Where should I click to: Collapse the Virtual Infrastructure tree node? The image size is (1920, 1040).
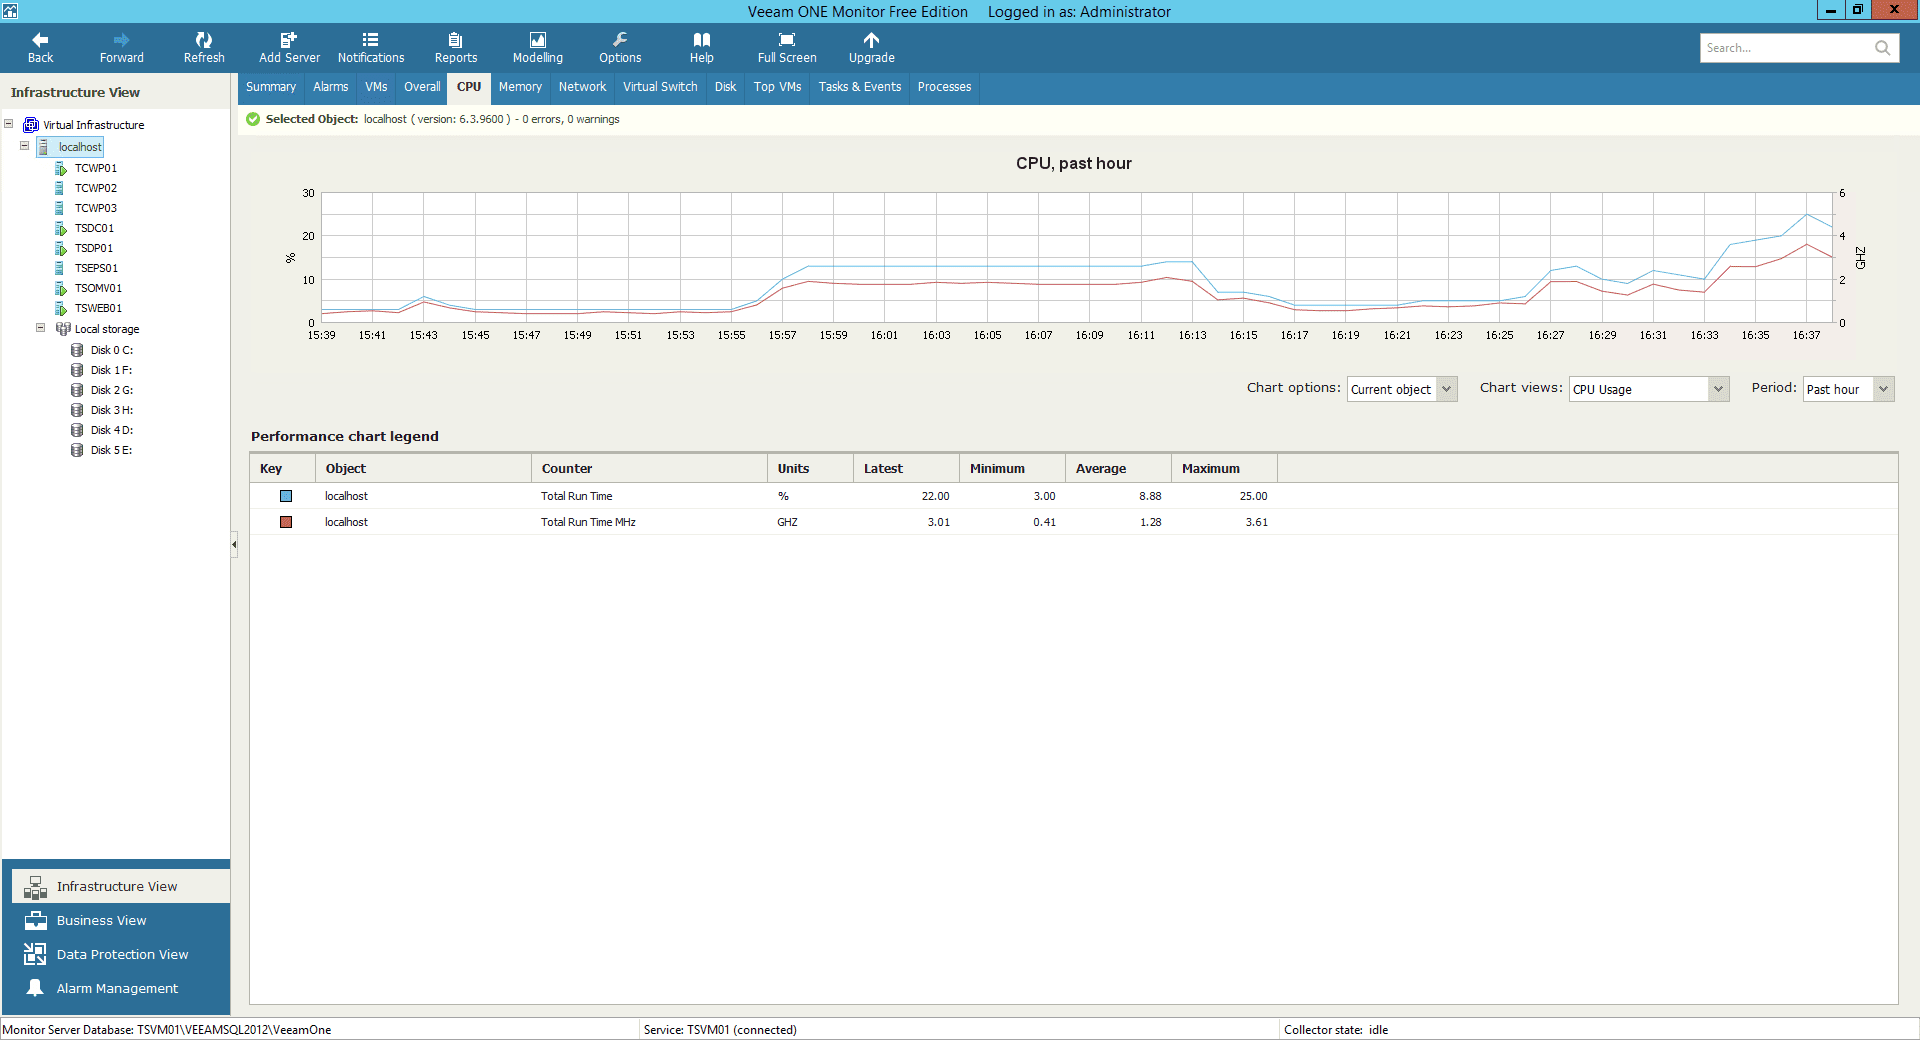(9, 124)
